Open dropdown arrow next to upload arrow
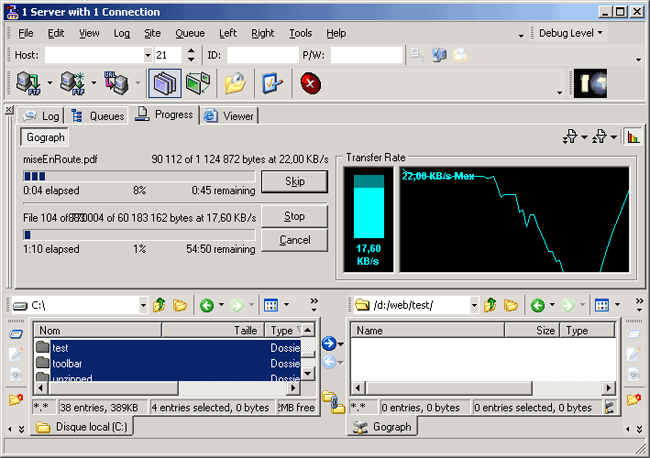The image size is (650, 458). coord(341,344)
